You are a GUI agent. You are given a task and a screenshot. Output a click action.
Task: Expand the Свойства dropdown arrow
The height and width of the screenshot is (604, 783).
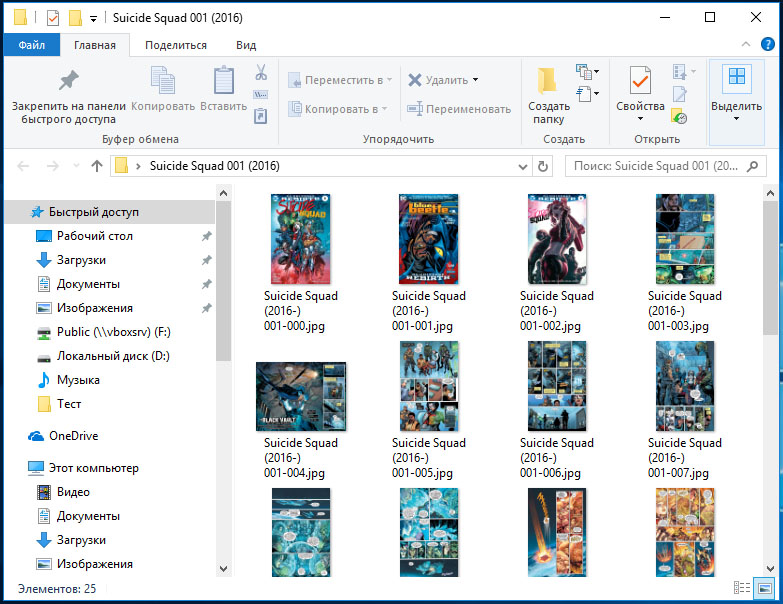(640, 119)
